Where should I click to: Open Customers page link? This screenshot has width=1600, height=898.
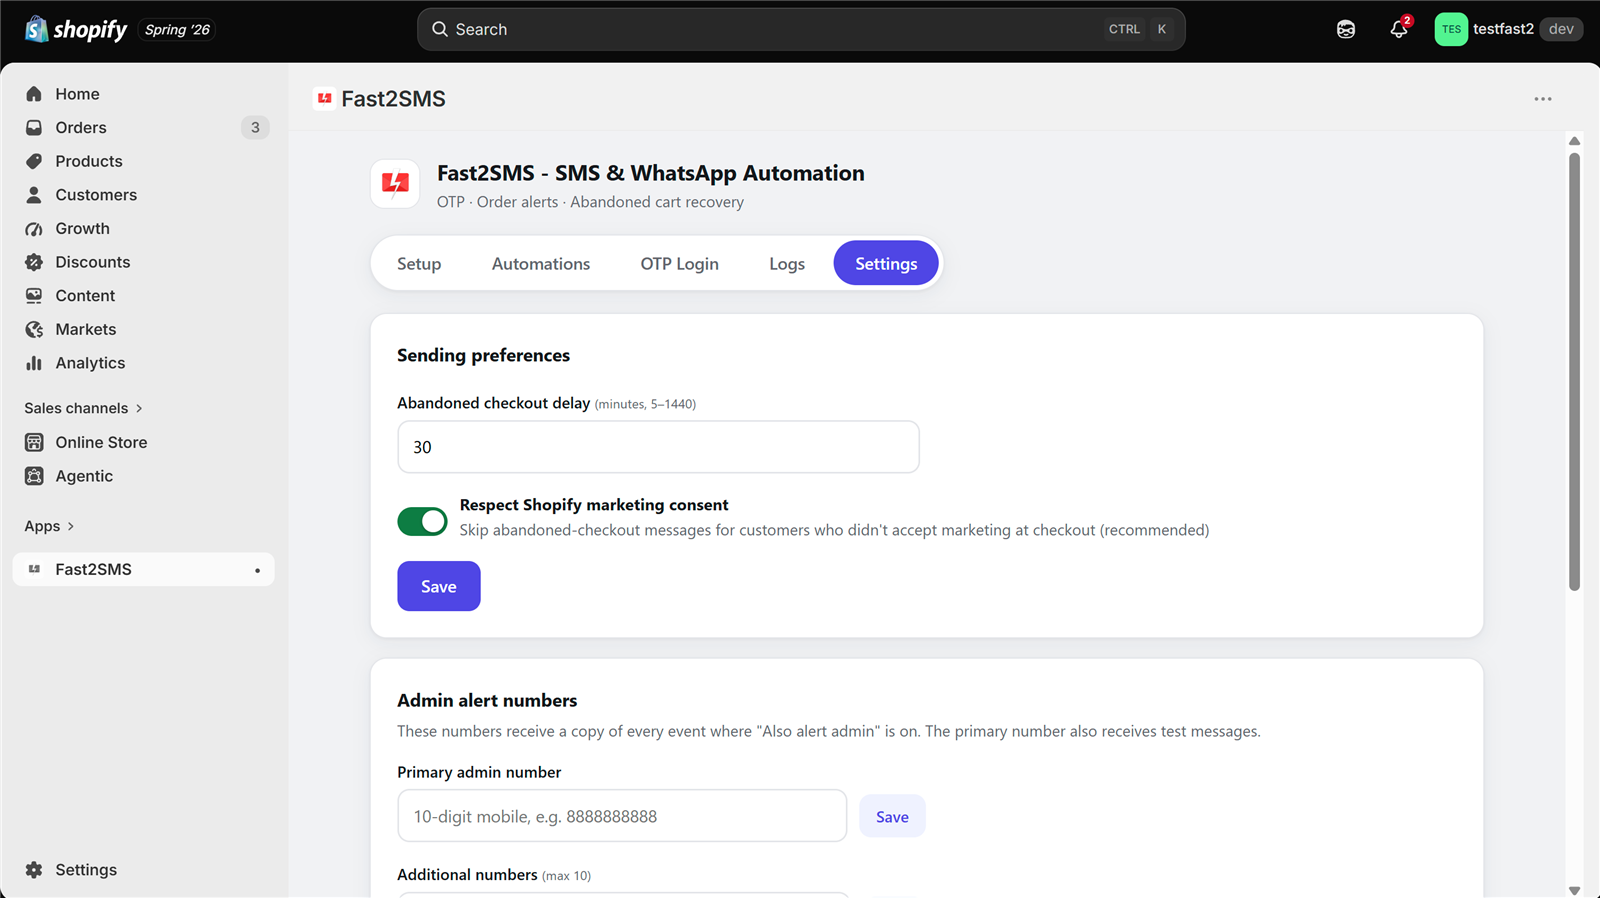click(96, 195)
